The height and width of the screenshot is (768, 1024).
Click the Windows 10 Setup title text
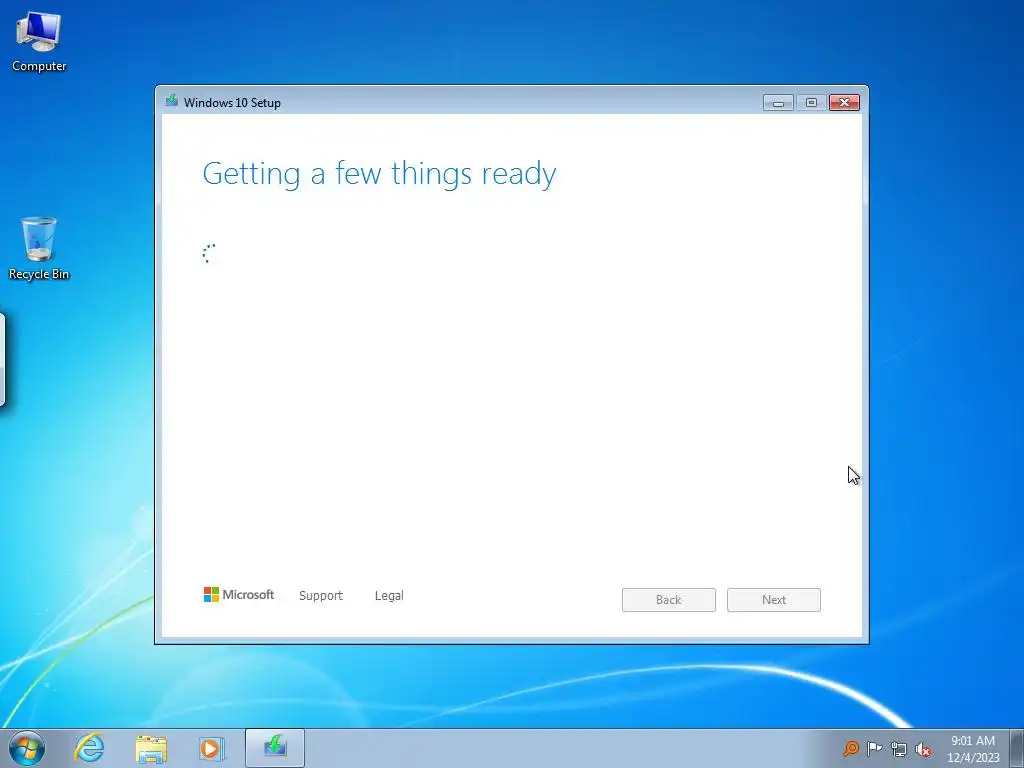pyautogui.click(x=232, y=103)
